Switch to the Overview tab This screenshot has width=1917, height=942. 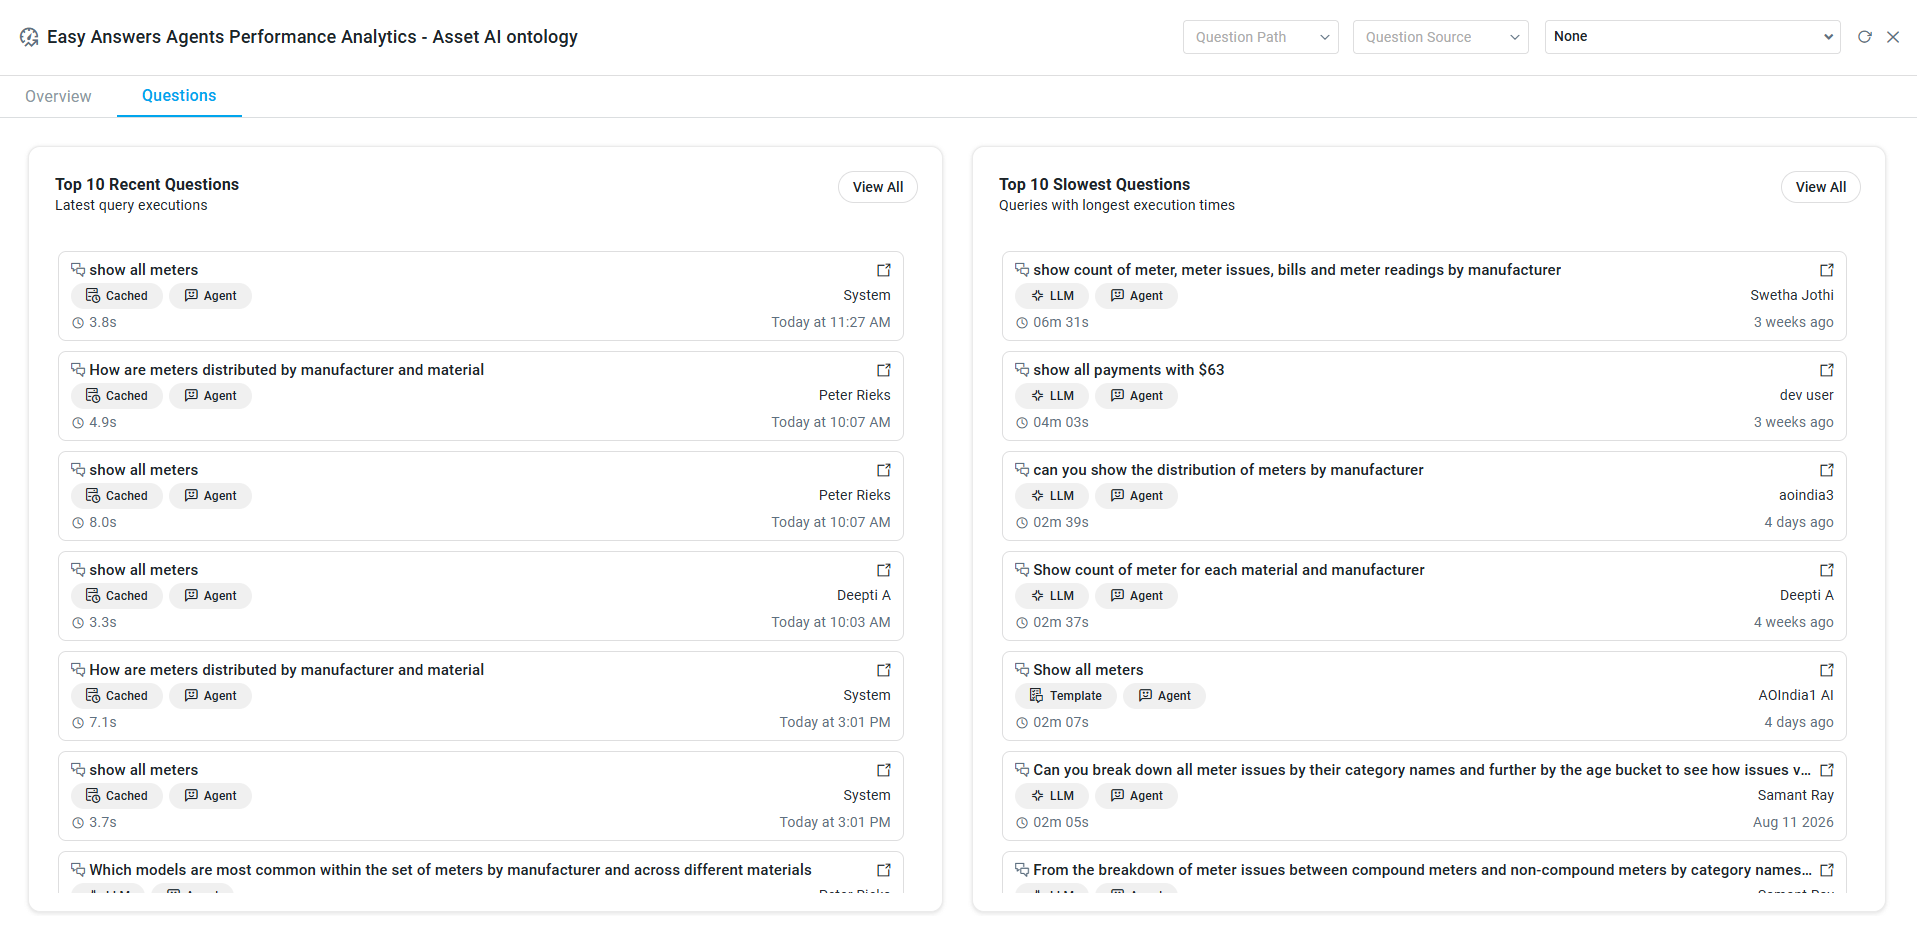tap(58, 96)
